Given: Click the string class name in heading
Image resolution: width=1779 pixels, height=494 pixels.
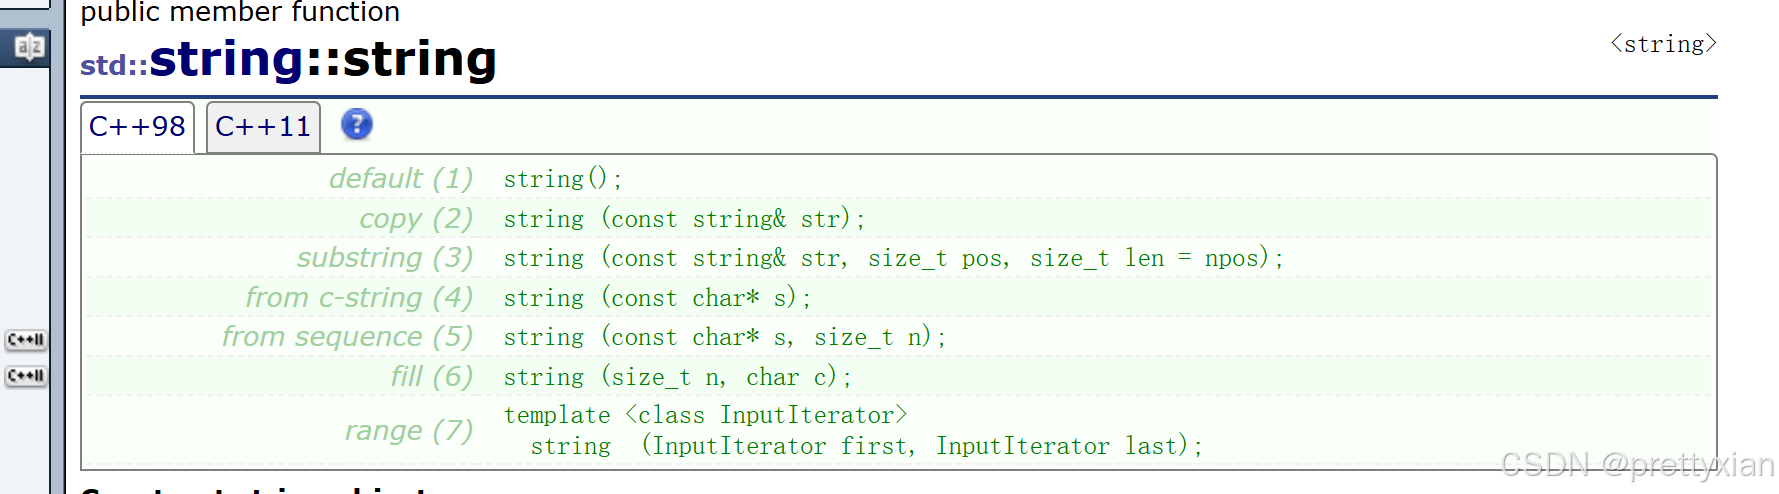Looking at the screenshot, I should click(226, 59).
